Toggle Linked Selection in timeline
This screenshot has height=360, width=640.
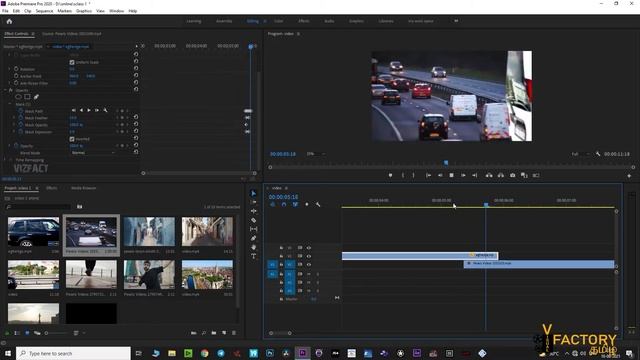click(x=295, y=204)
